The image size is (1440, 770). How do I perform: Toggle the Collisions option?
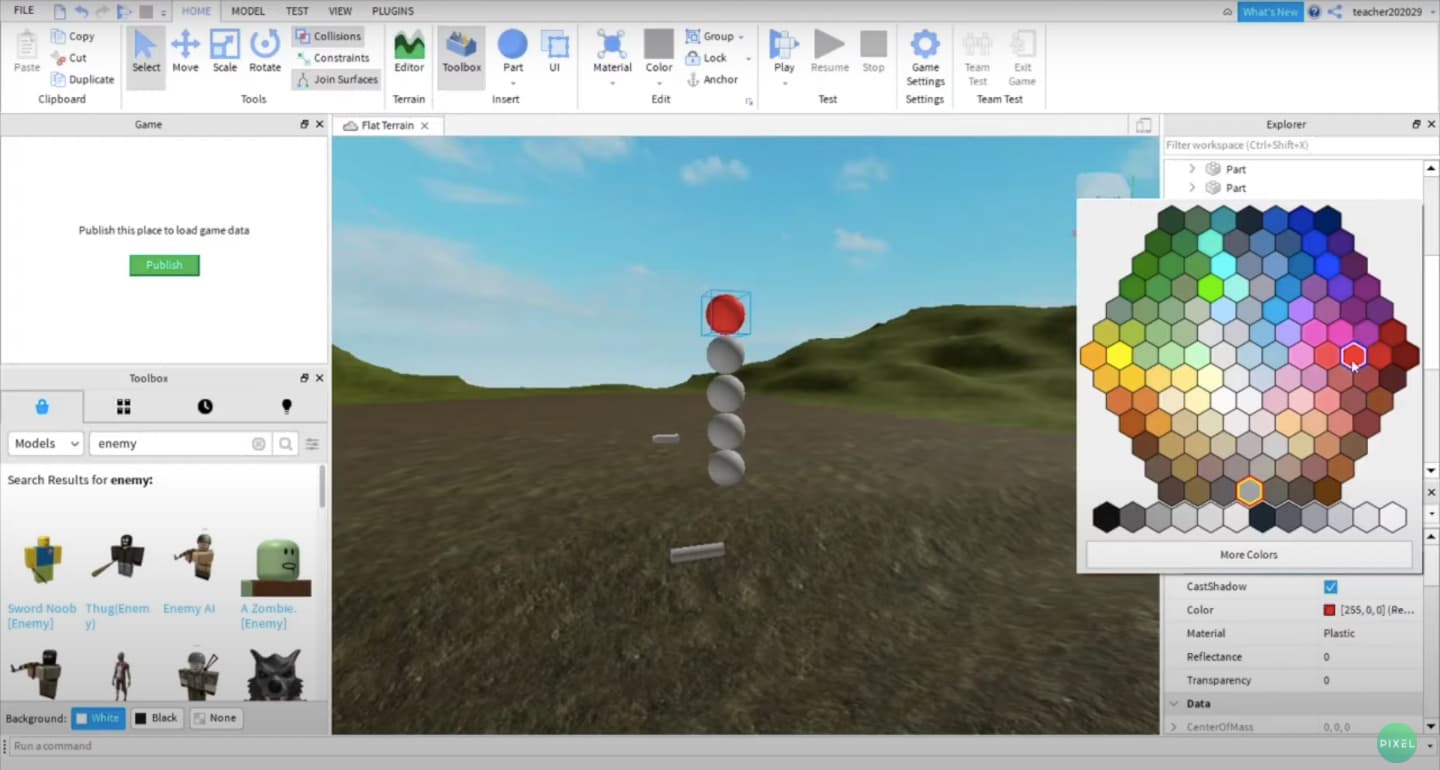tap(328, 36)
